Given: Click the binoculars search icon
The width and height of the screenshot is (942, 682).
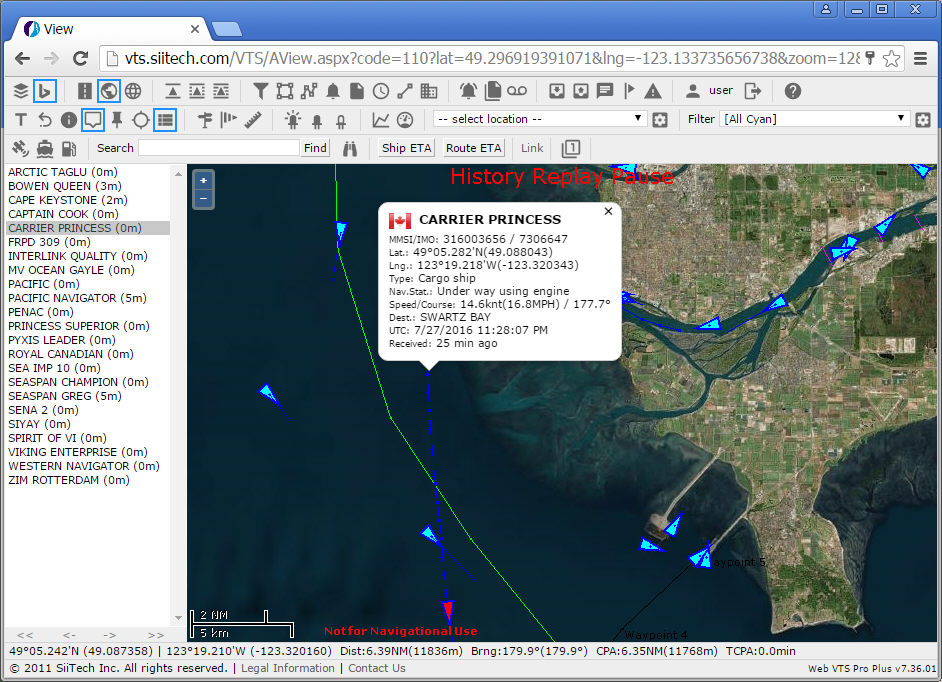Looking at the screenshot, I should pos(350,148).
